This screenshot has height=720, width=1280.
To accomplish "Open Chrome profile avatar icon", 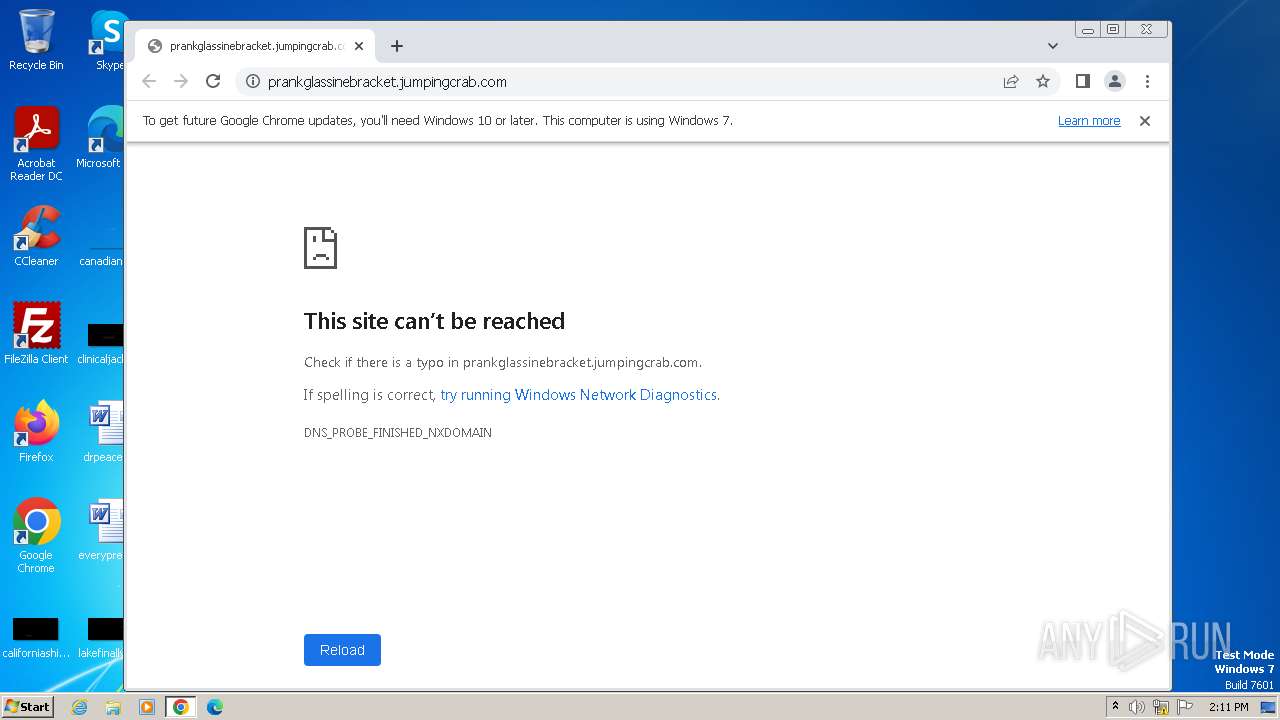I will 1115,82.
